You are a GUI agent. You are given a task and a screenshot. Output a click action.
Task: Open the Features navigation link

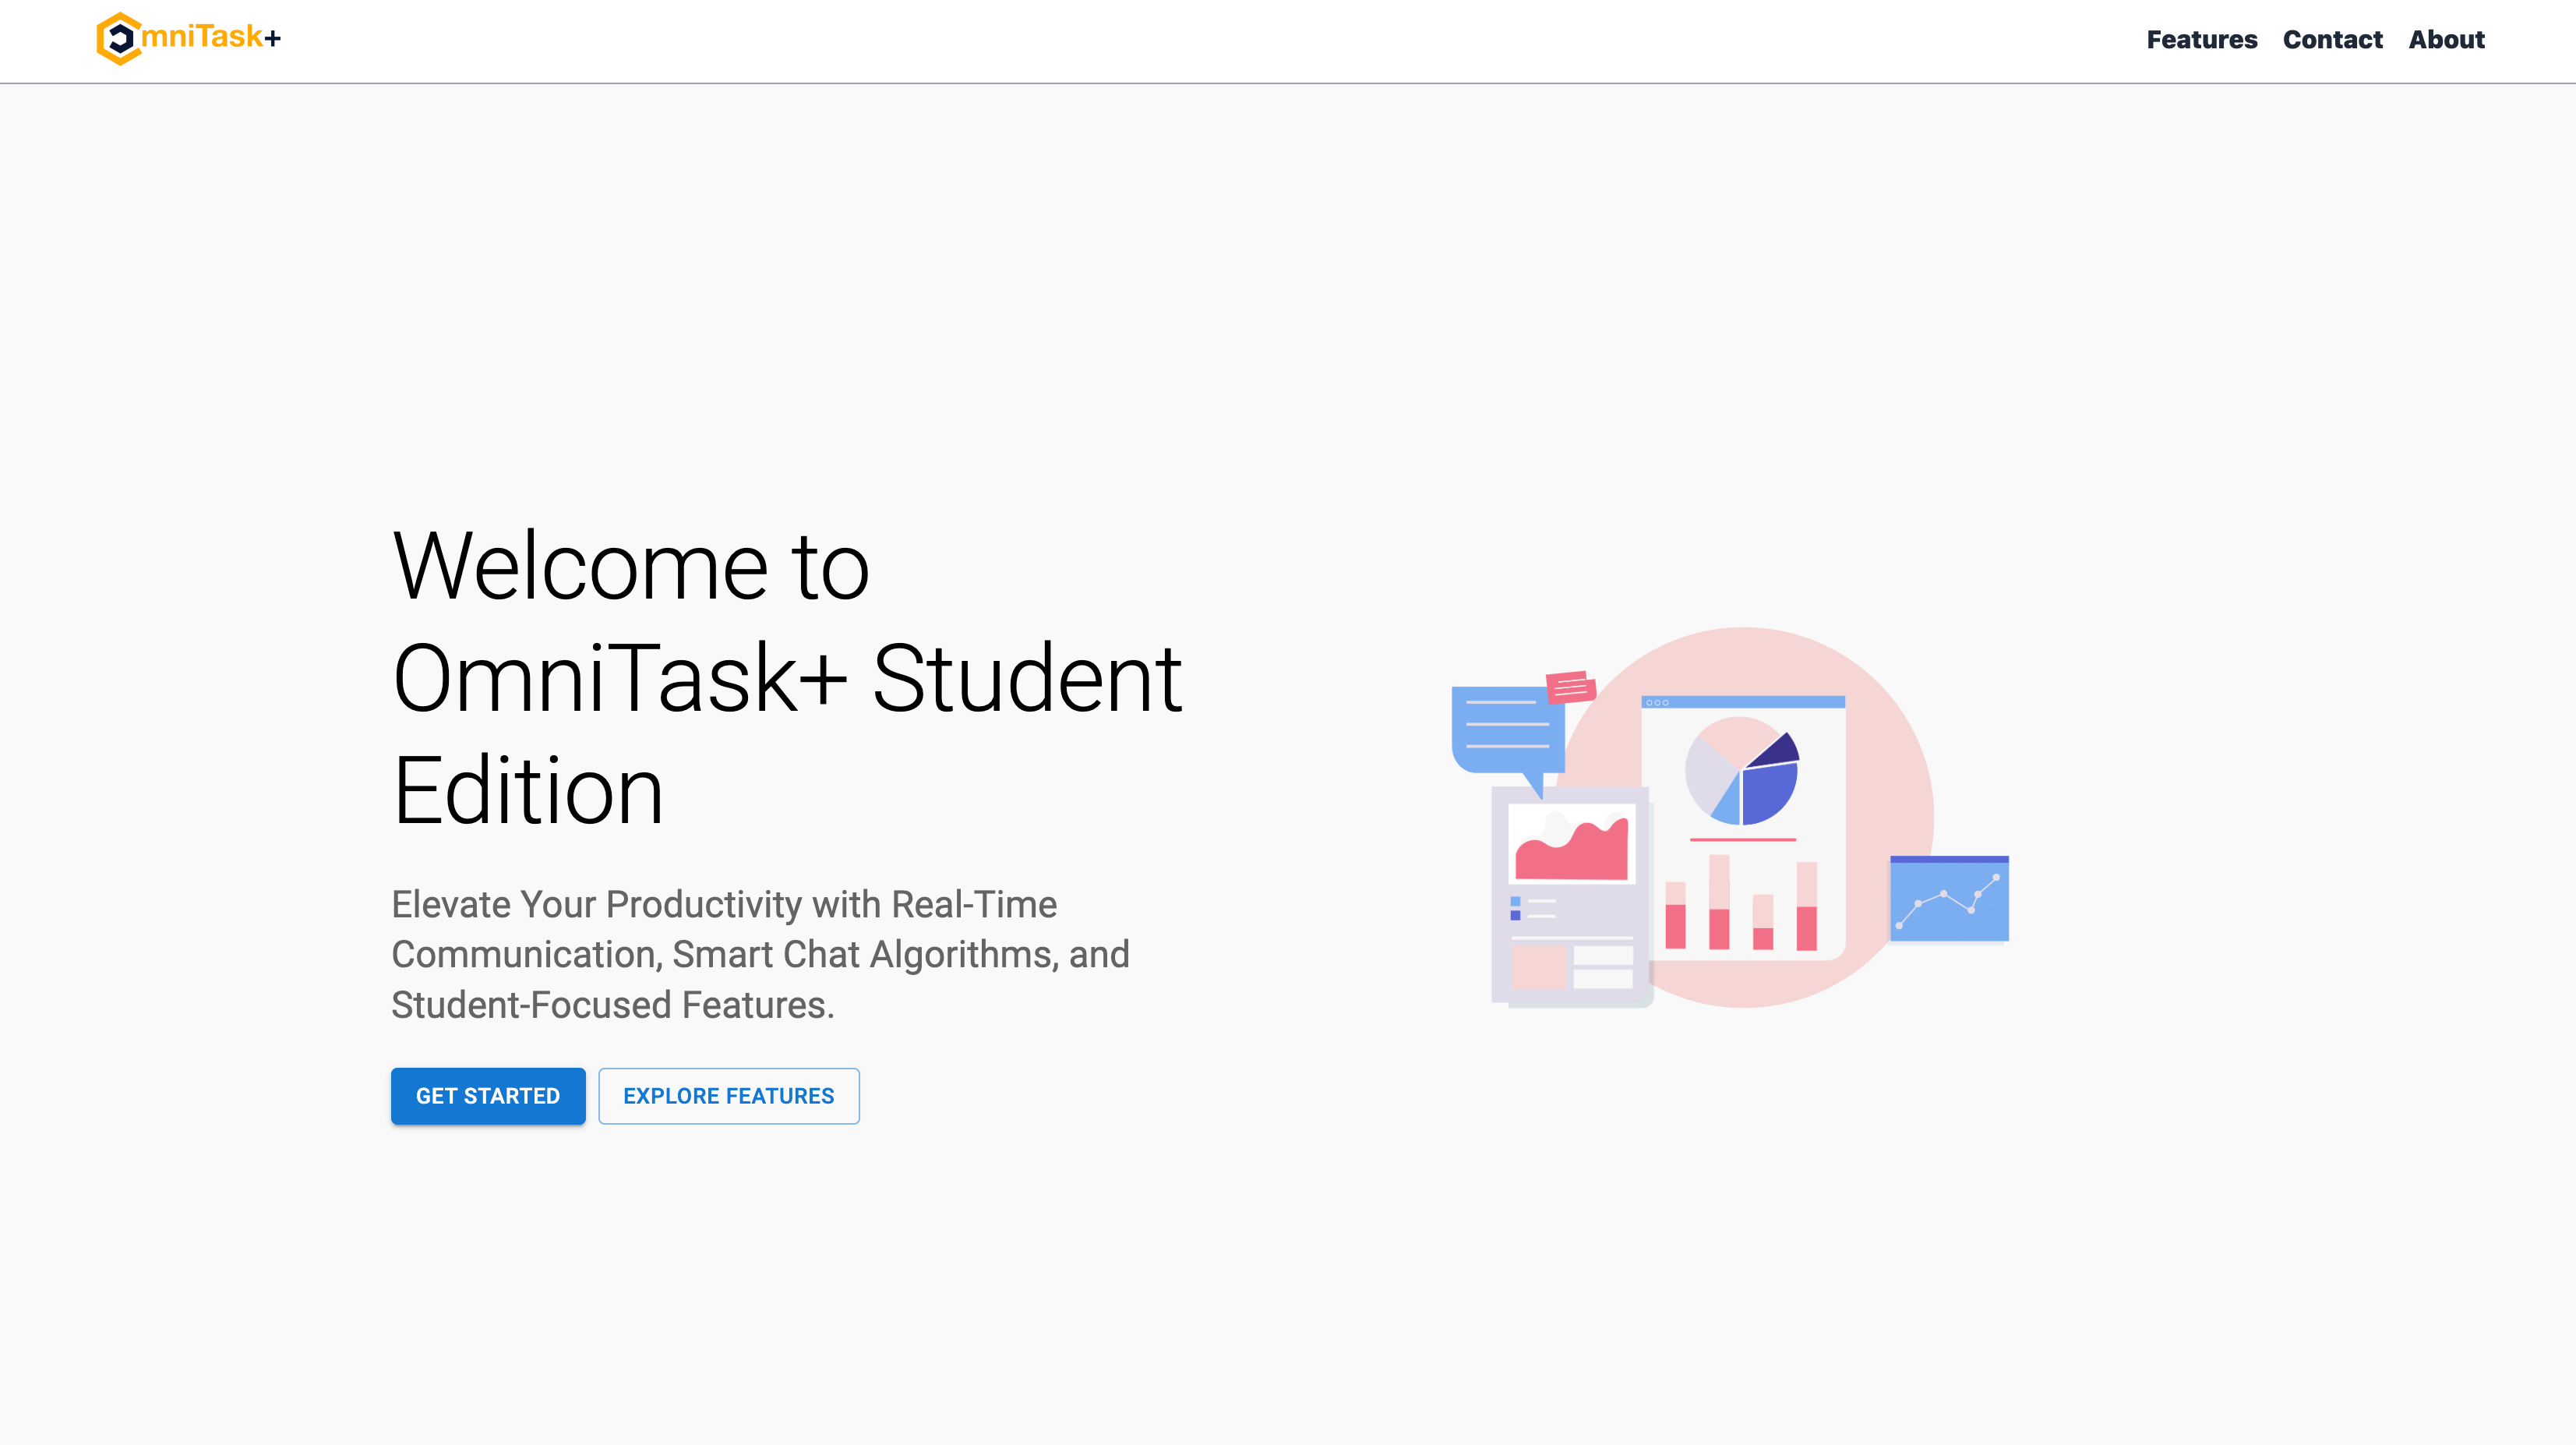click(x=2201, y=40)
